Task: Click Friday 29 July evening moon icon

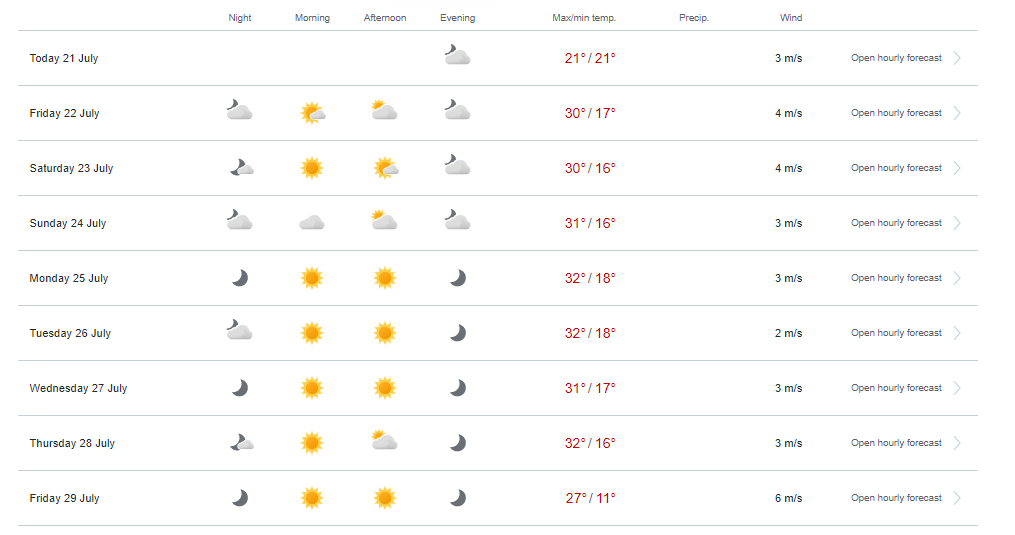Action: tap(458, 498)
